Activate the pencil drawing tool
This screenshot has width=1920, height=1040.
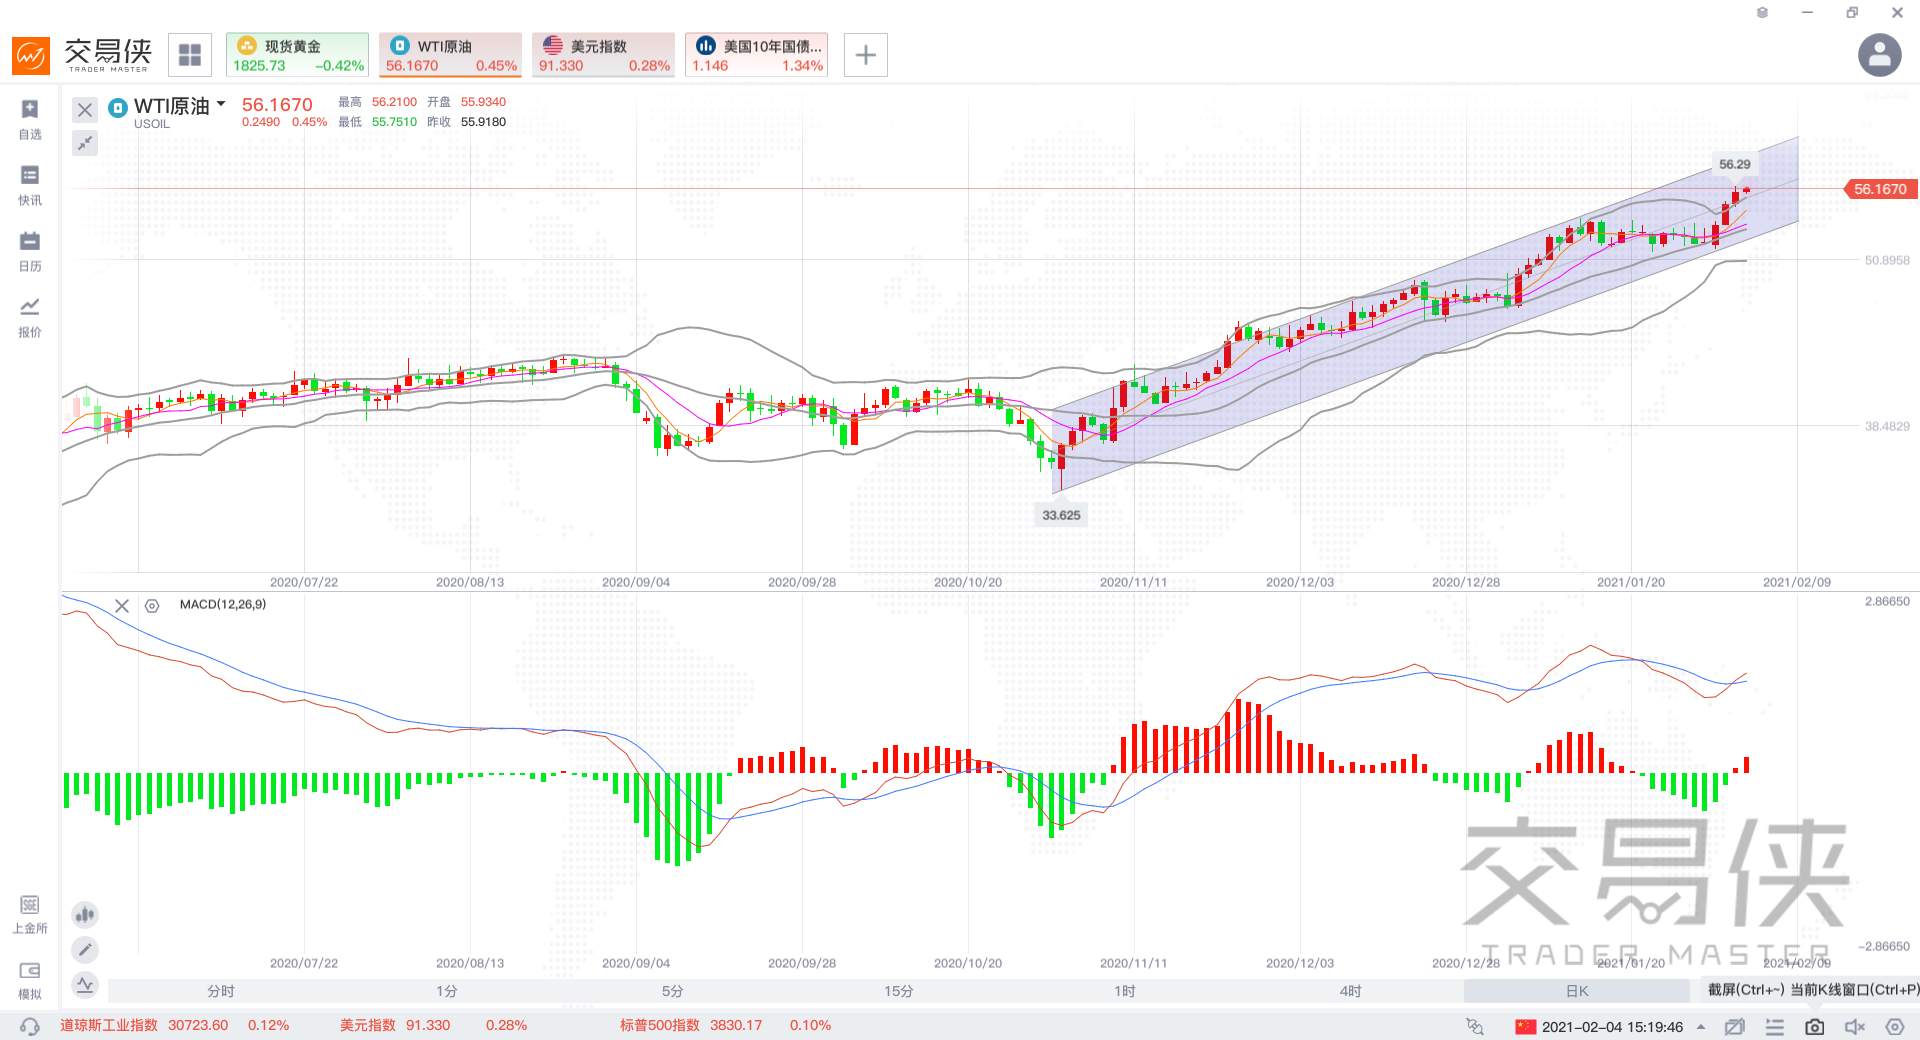(85, 949)
